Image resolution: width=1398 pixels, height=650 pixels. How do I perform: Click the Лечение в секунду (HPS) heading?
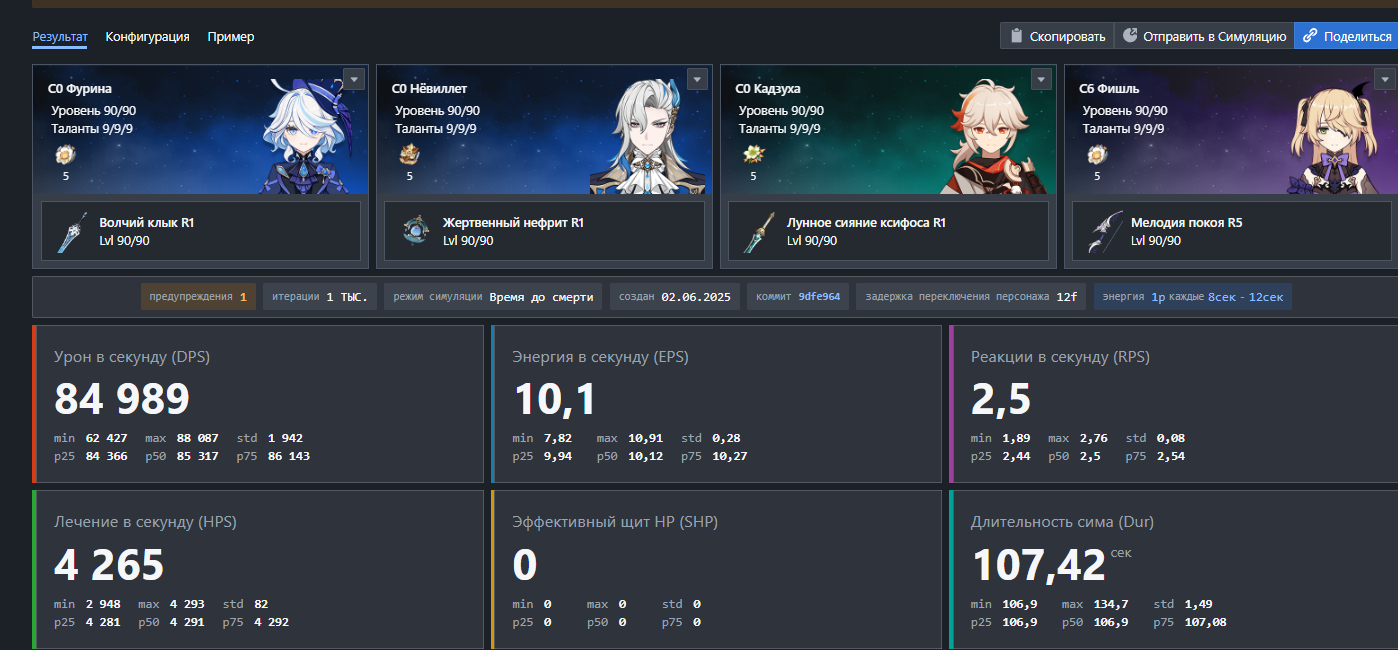tap(145, 522)
